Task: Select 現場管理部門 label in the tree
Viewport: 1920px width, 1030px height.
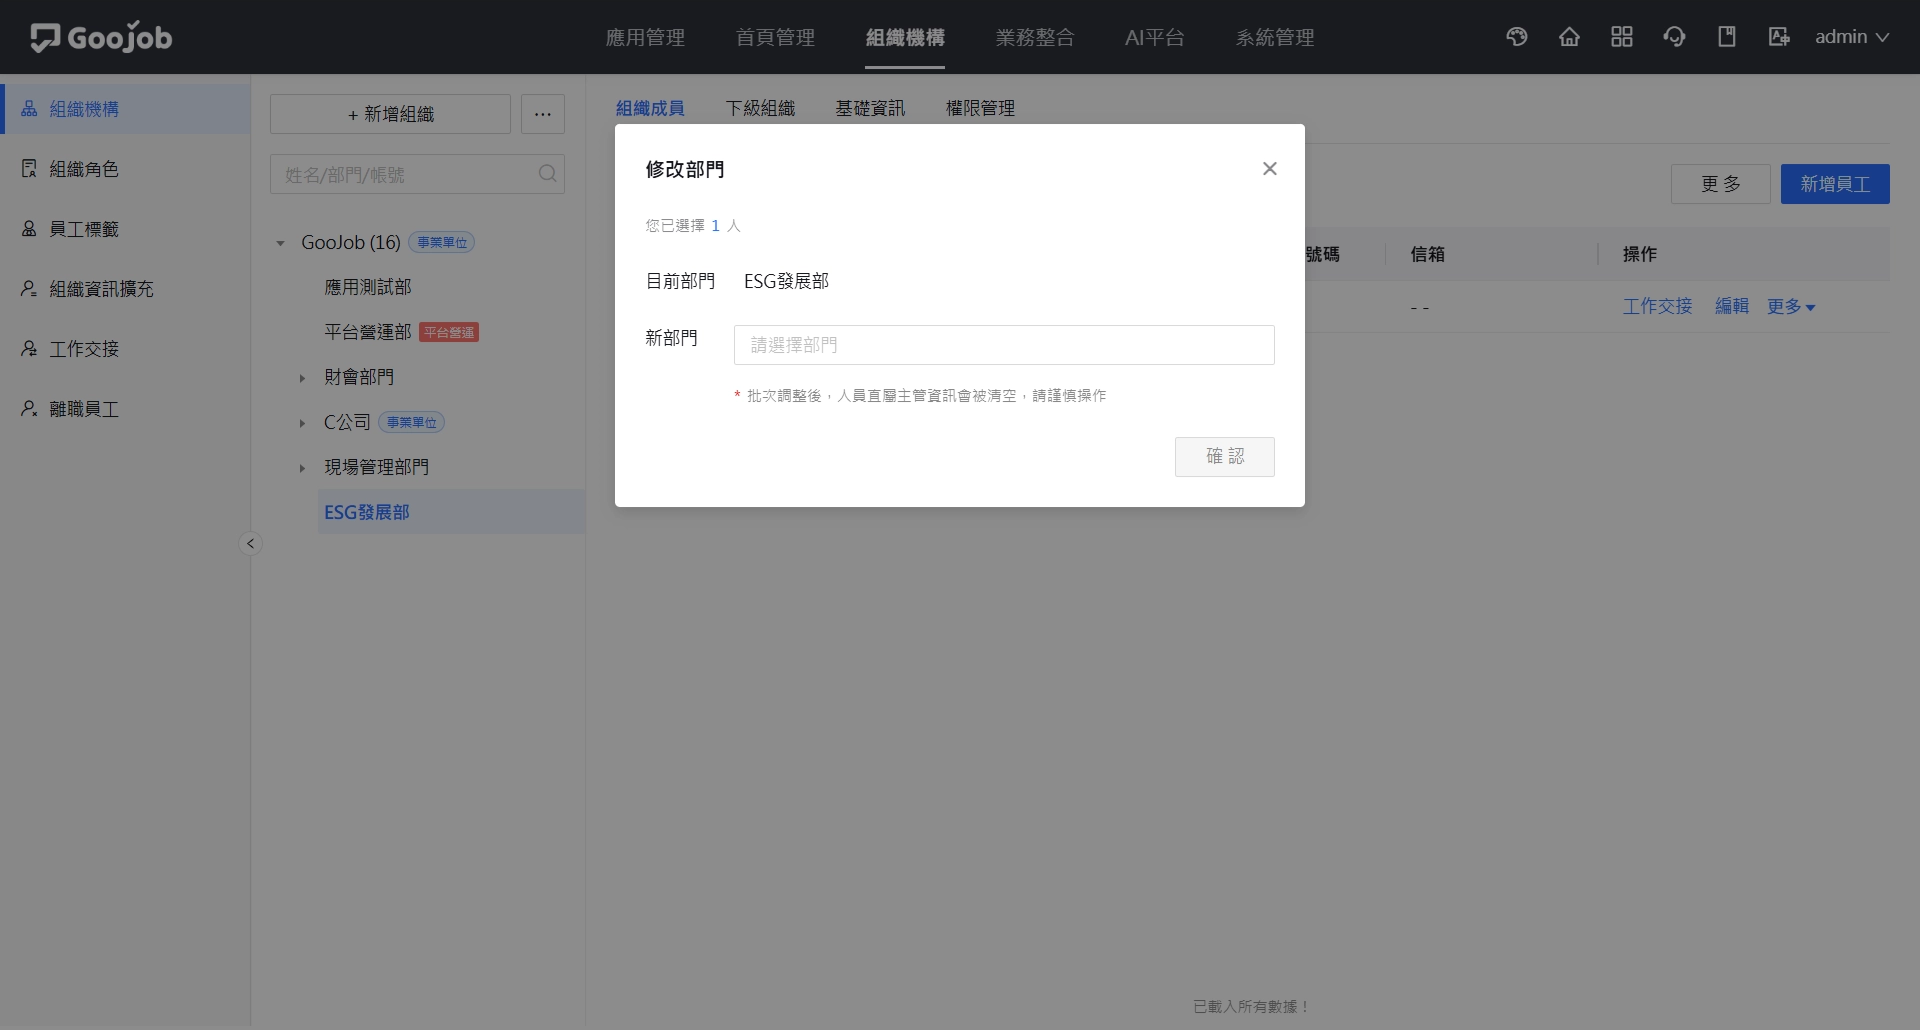Action: pyautogui.click(x=376, y=467)
